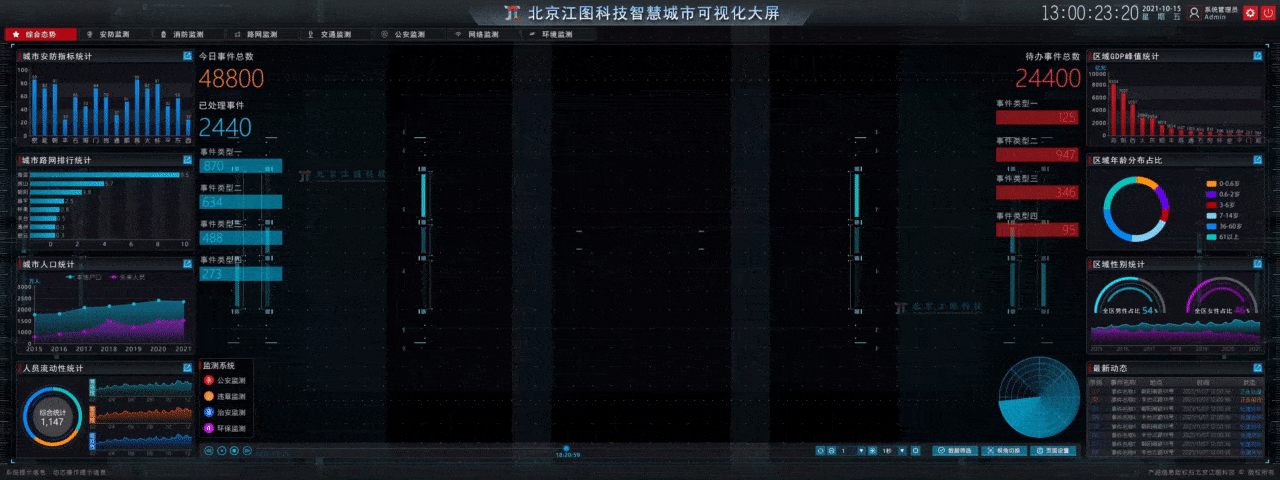
Task: Click the orange 0-0.6岁 legend swatch
Action: click(1211, 183)
